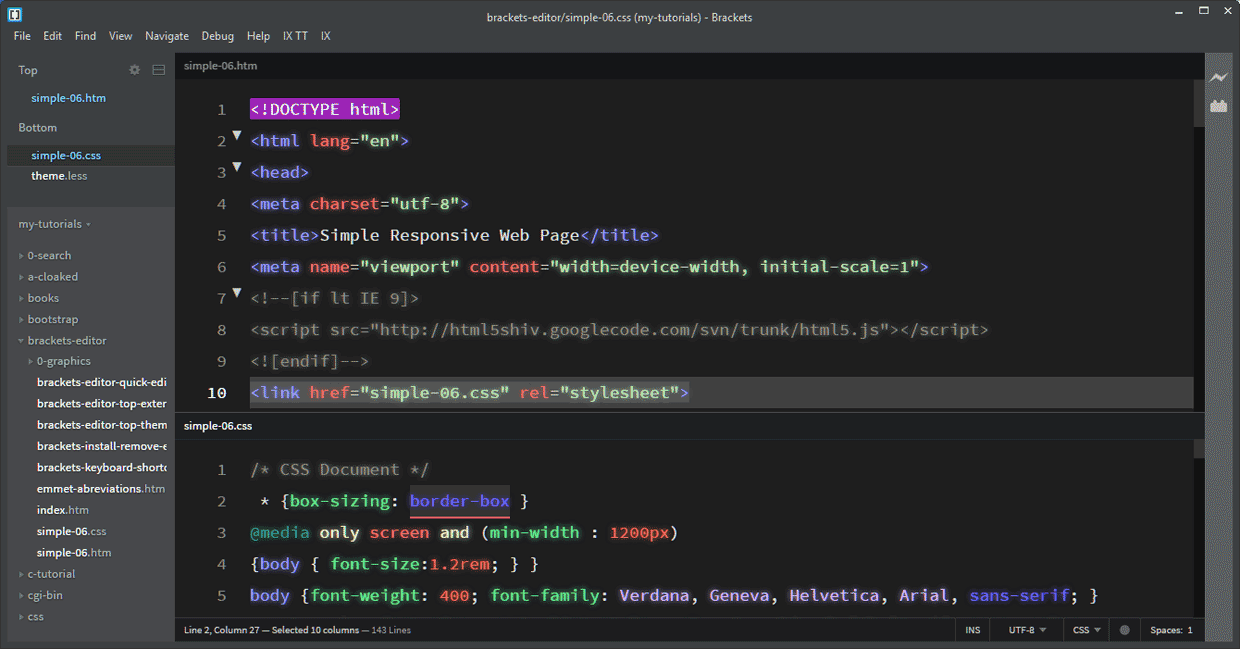This screenshot has height=649, width=1240.
Task: Open simple-06.htm in project file tree
Action: 74,552
